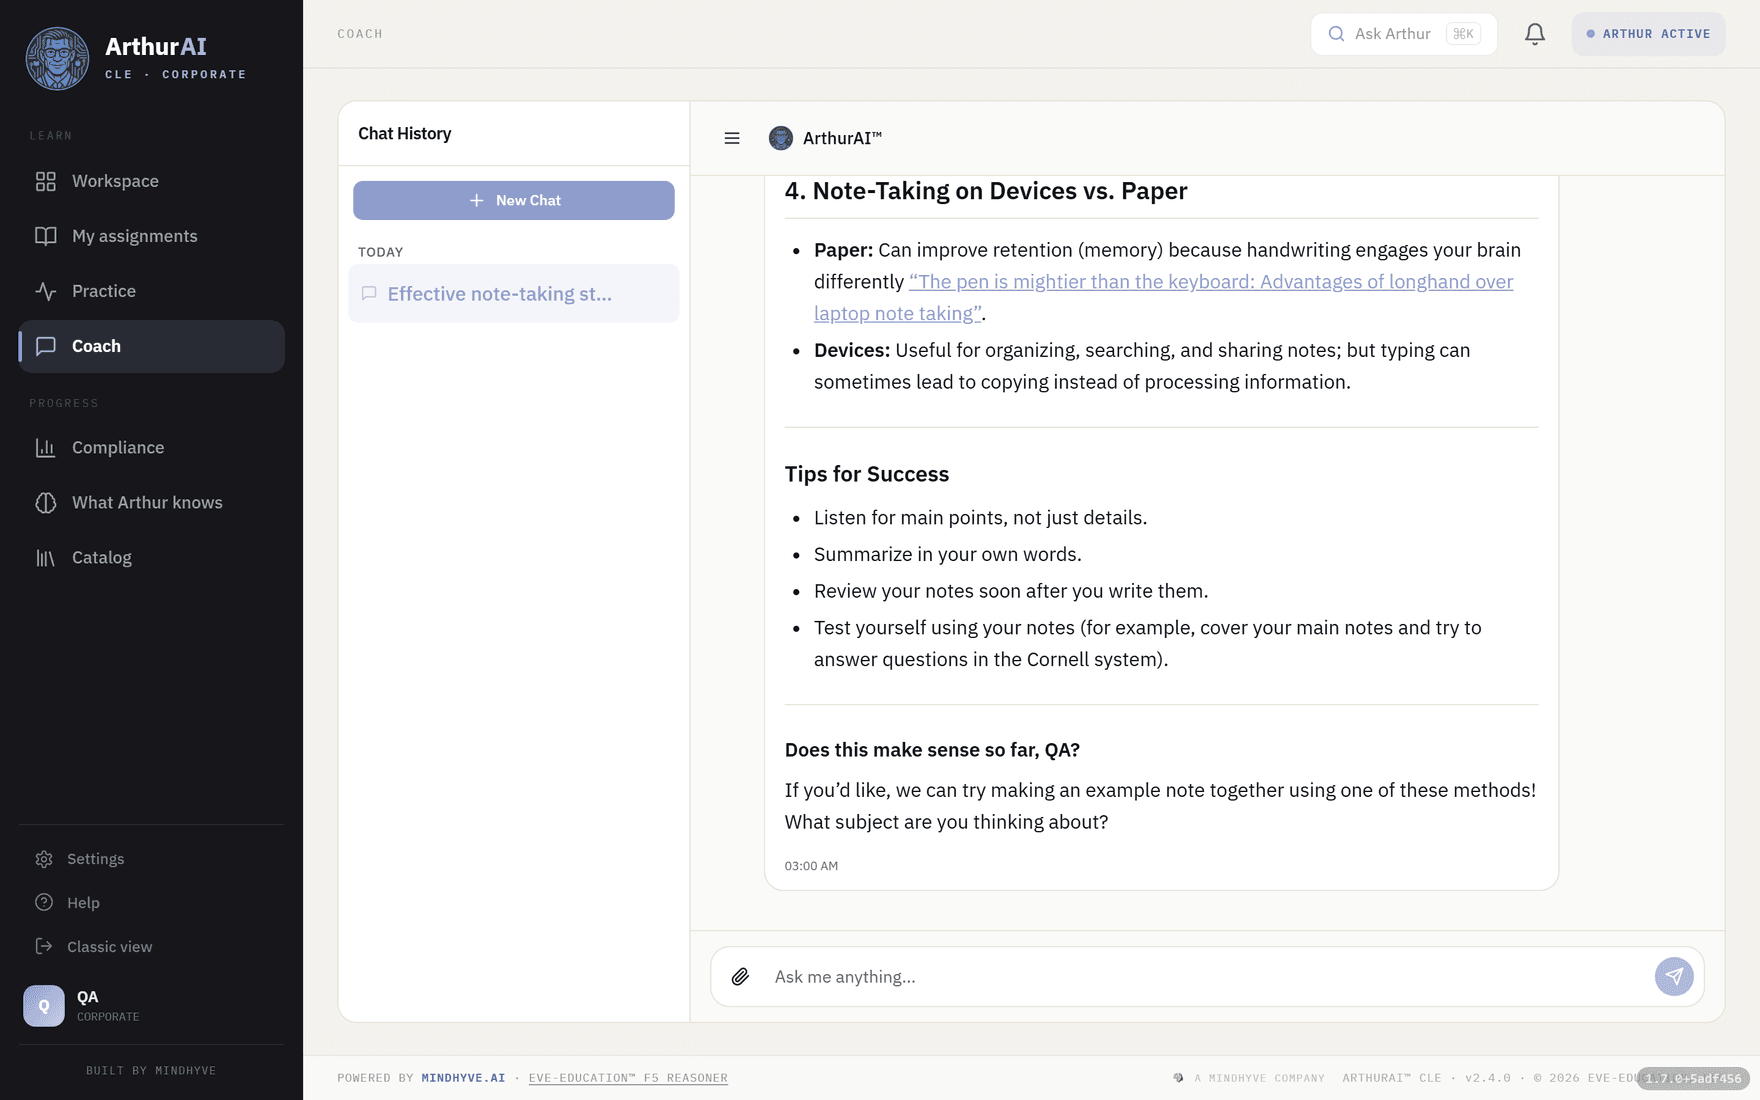Select the Practice activity icon
This screenshot has height=1100, width=1760.
[46, 291]
